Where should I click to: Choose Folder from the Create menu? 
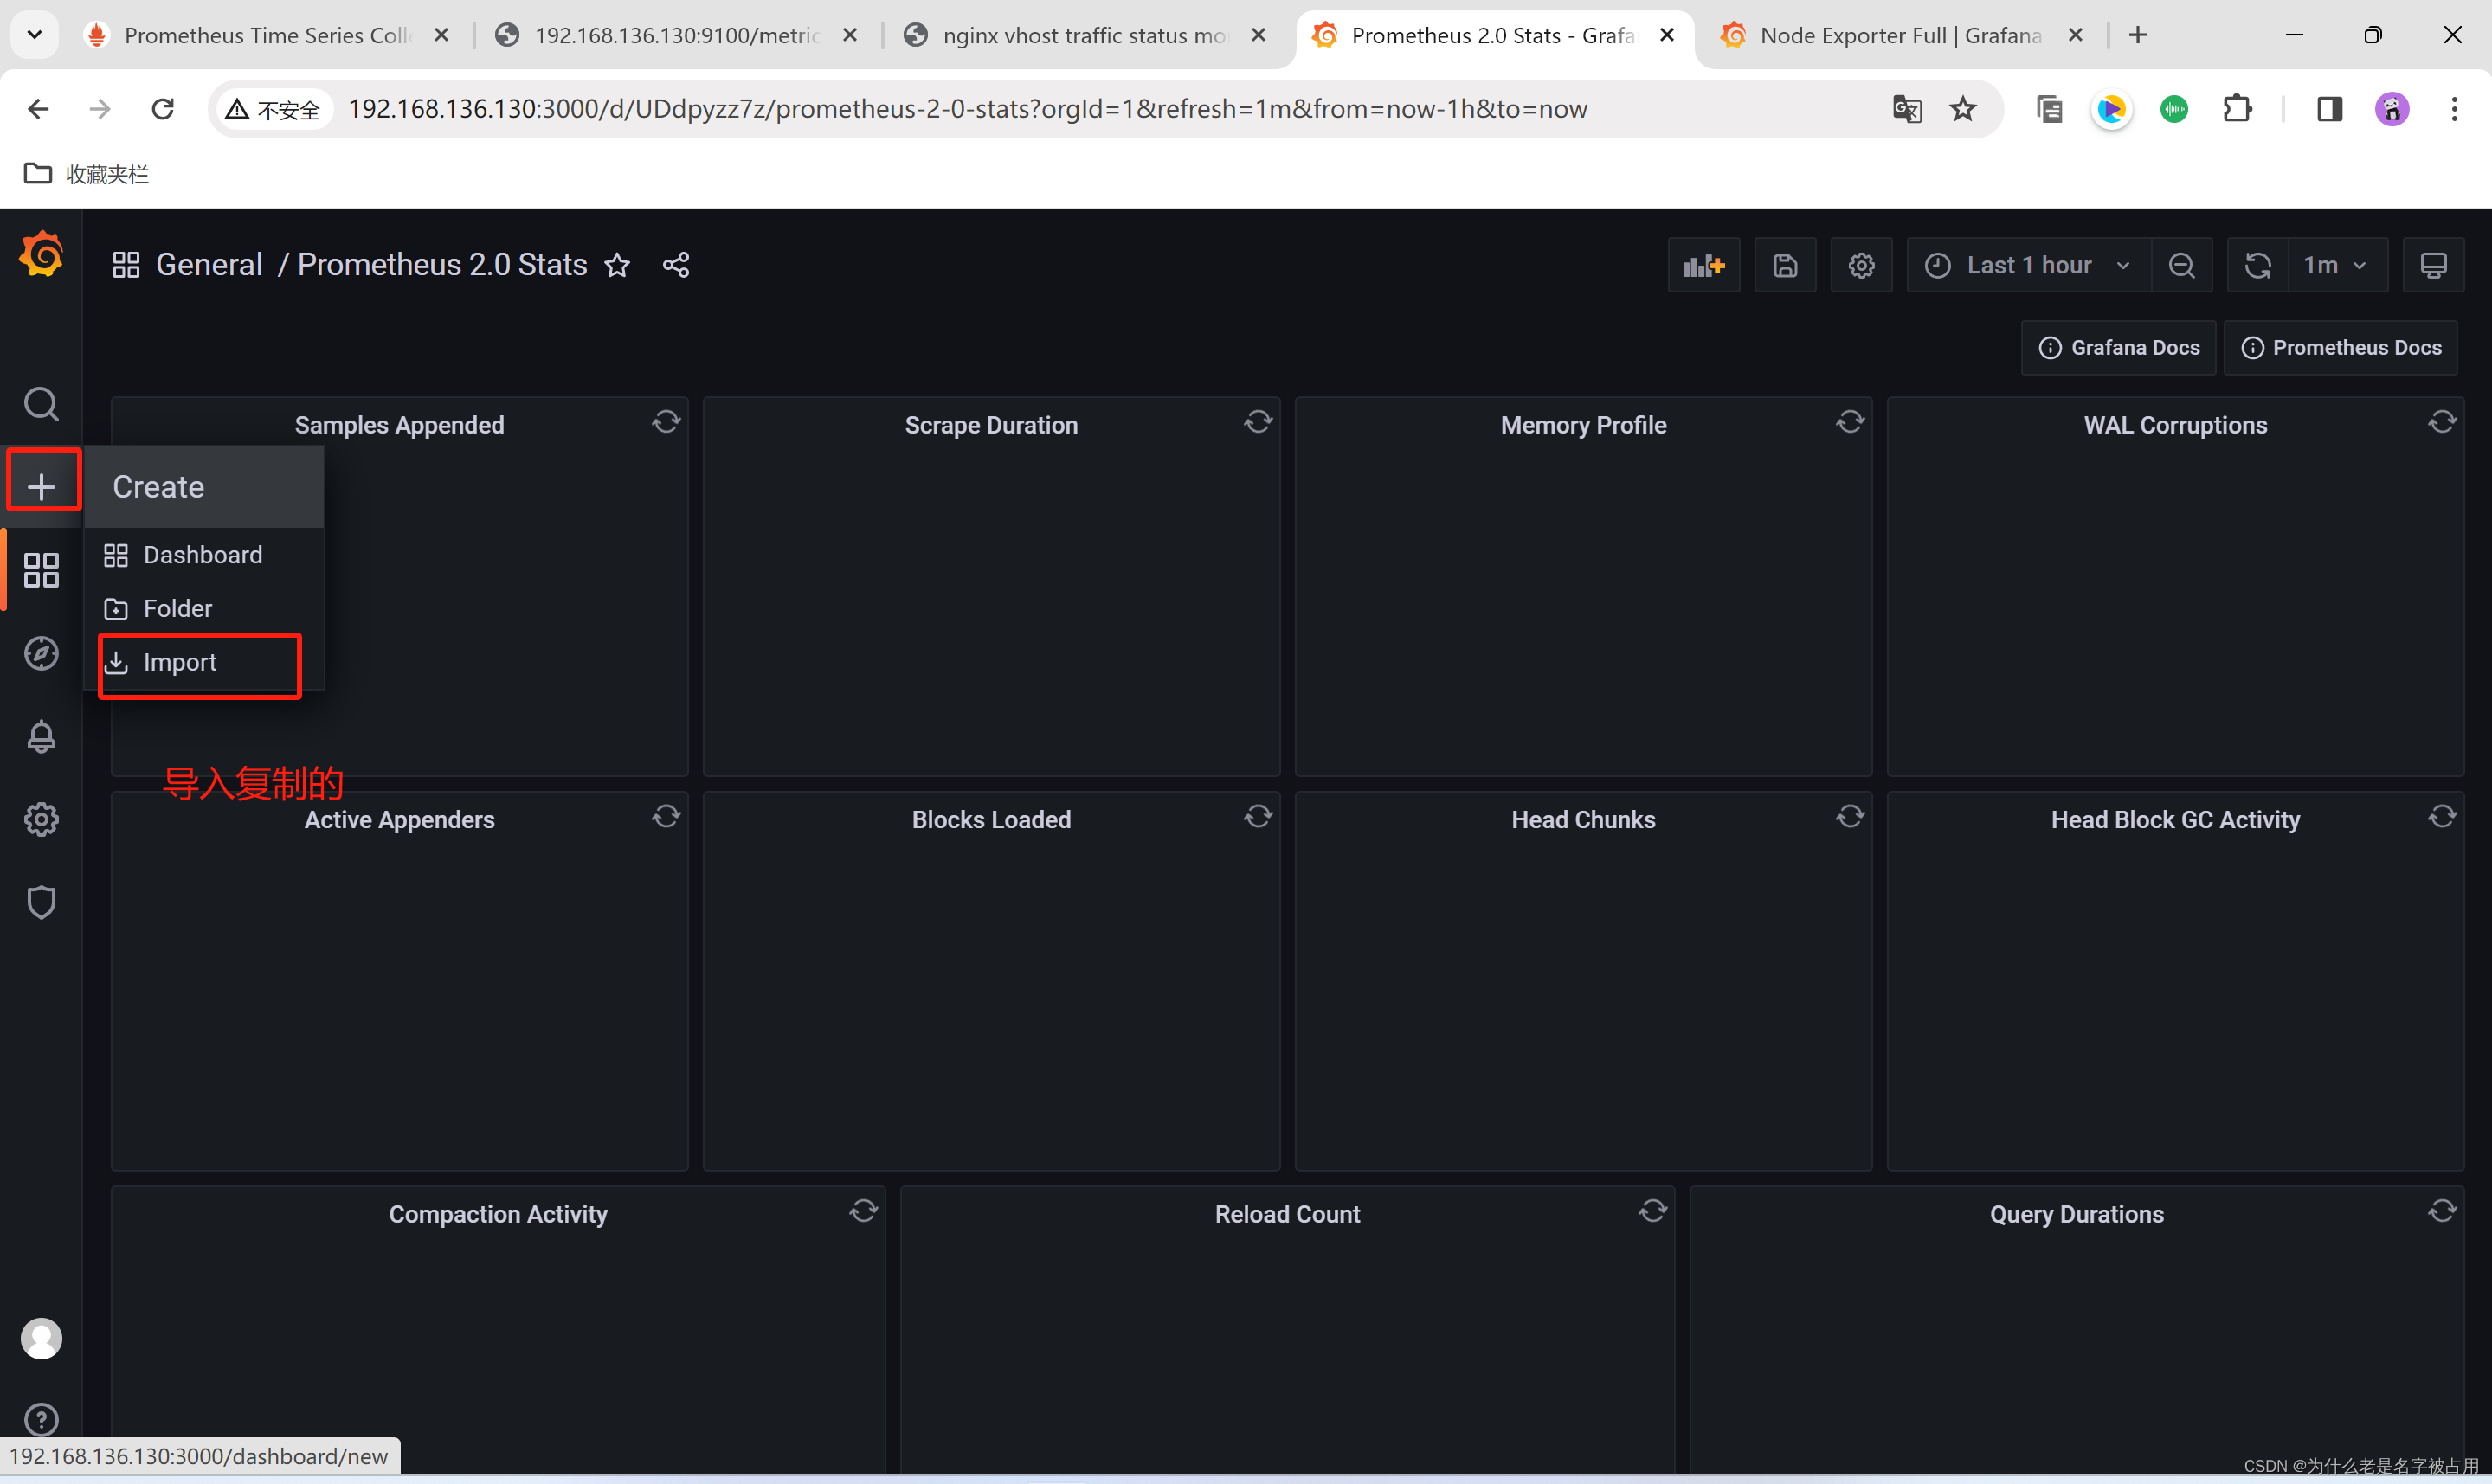pos(204,608)
